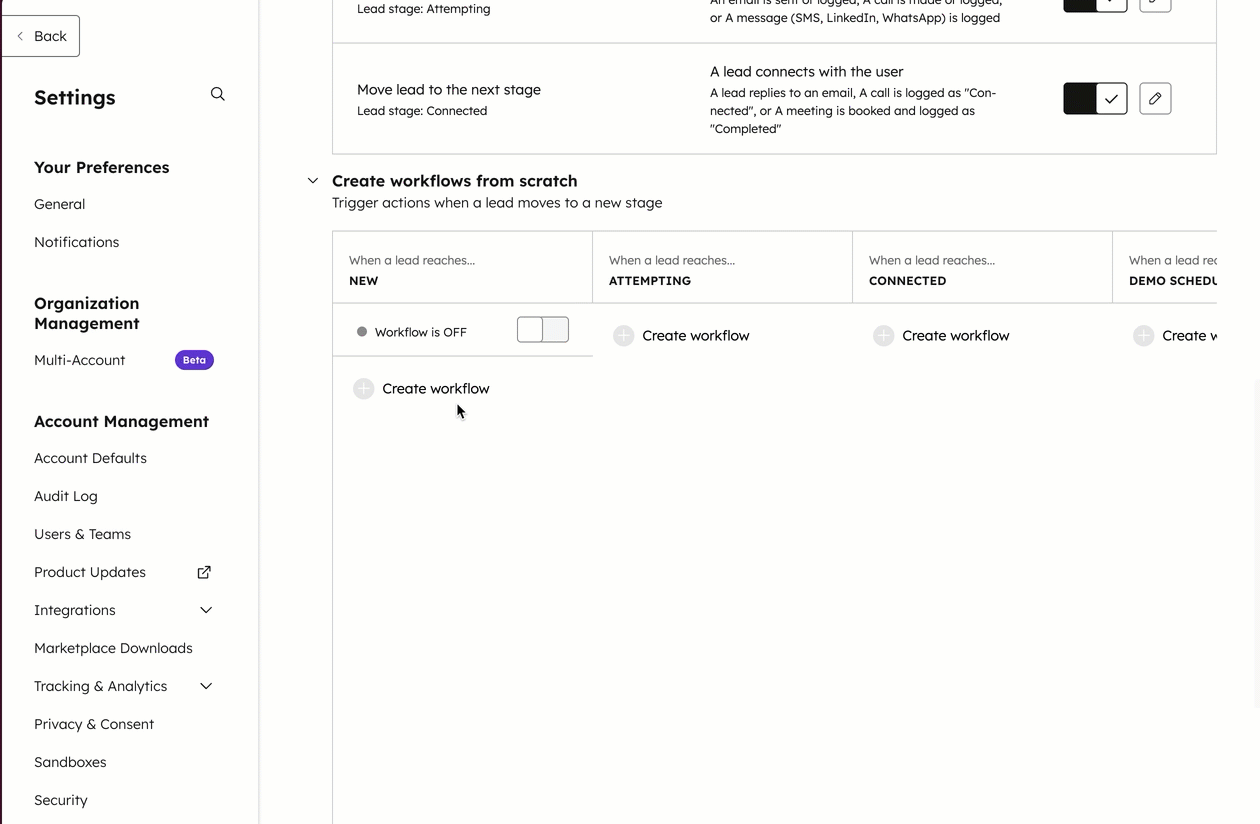Click the Back arrow button
This screenshot has width=1260, height=824.
(41, 36)
